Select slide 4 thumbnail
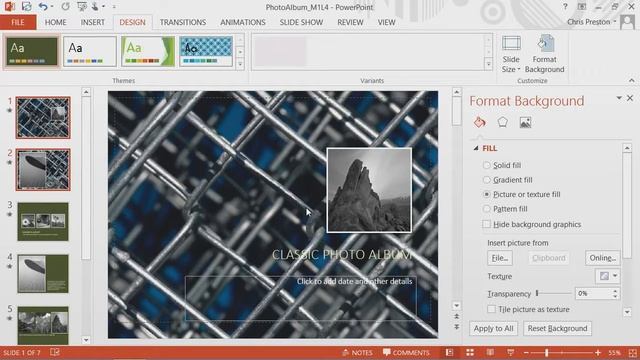 pos(43,273)
